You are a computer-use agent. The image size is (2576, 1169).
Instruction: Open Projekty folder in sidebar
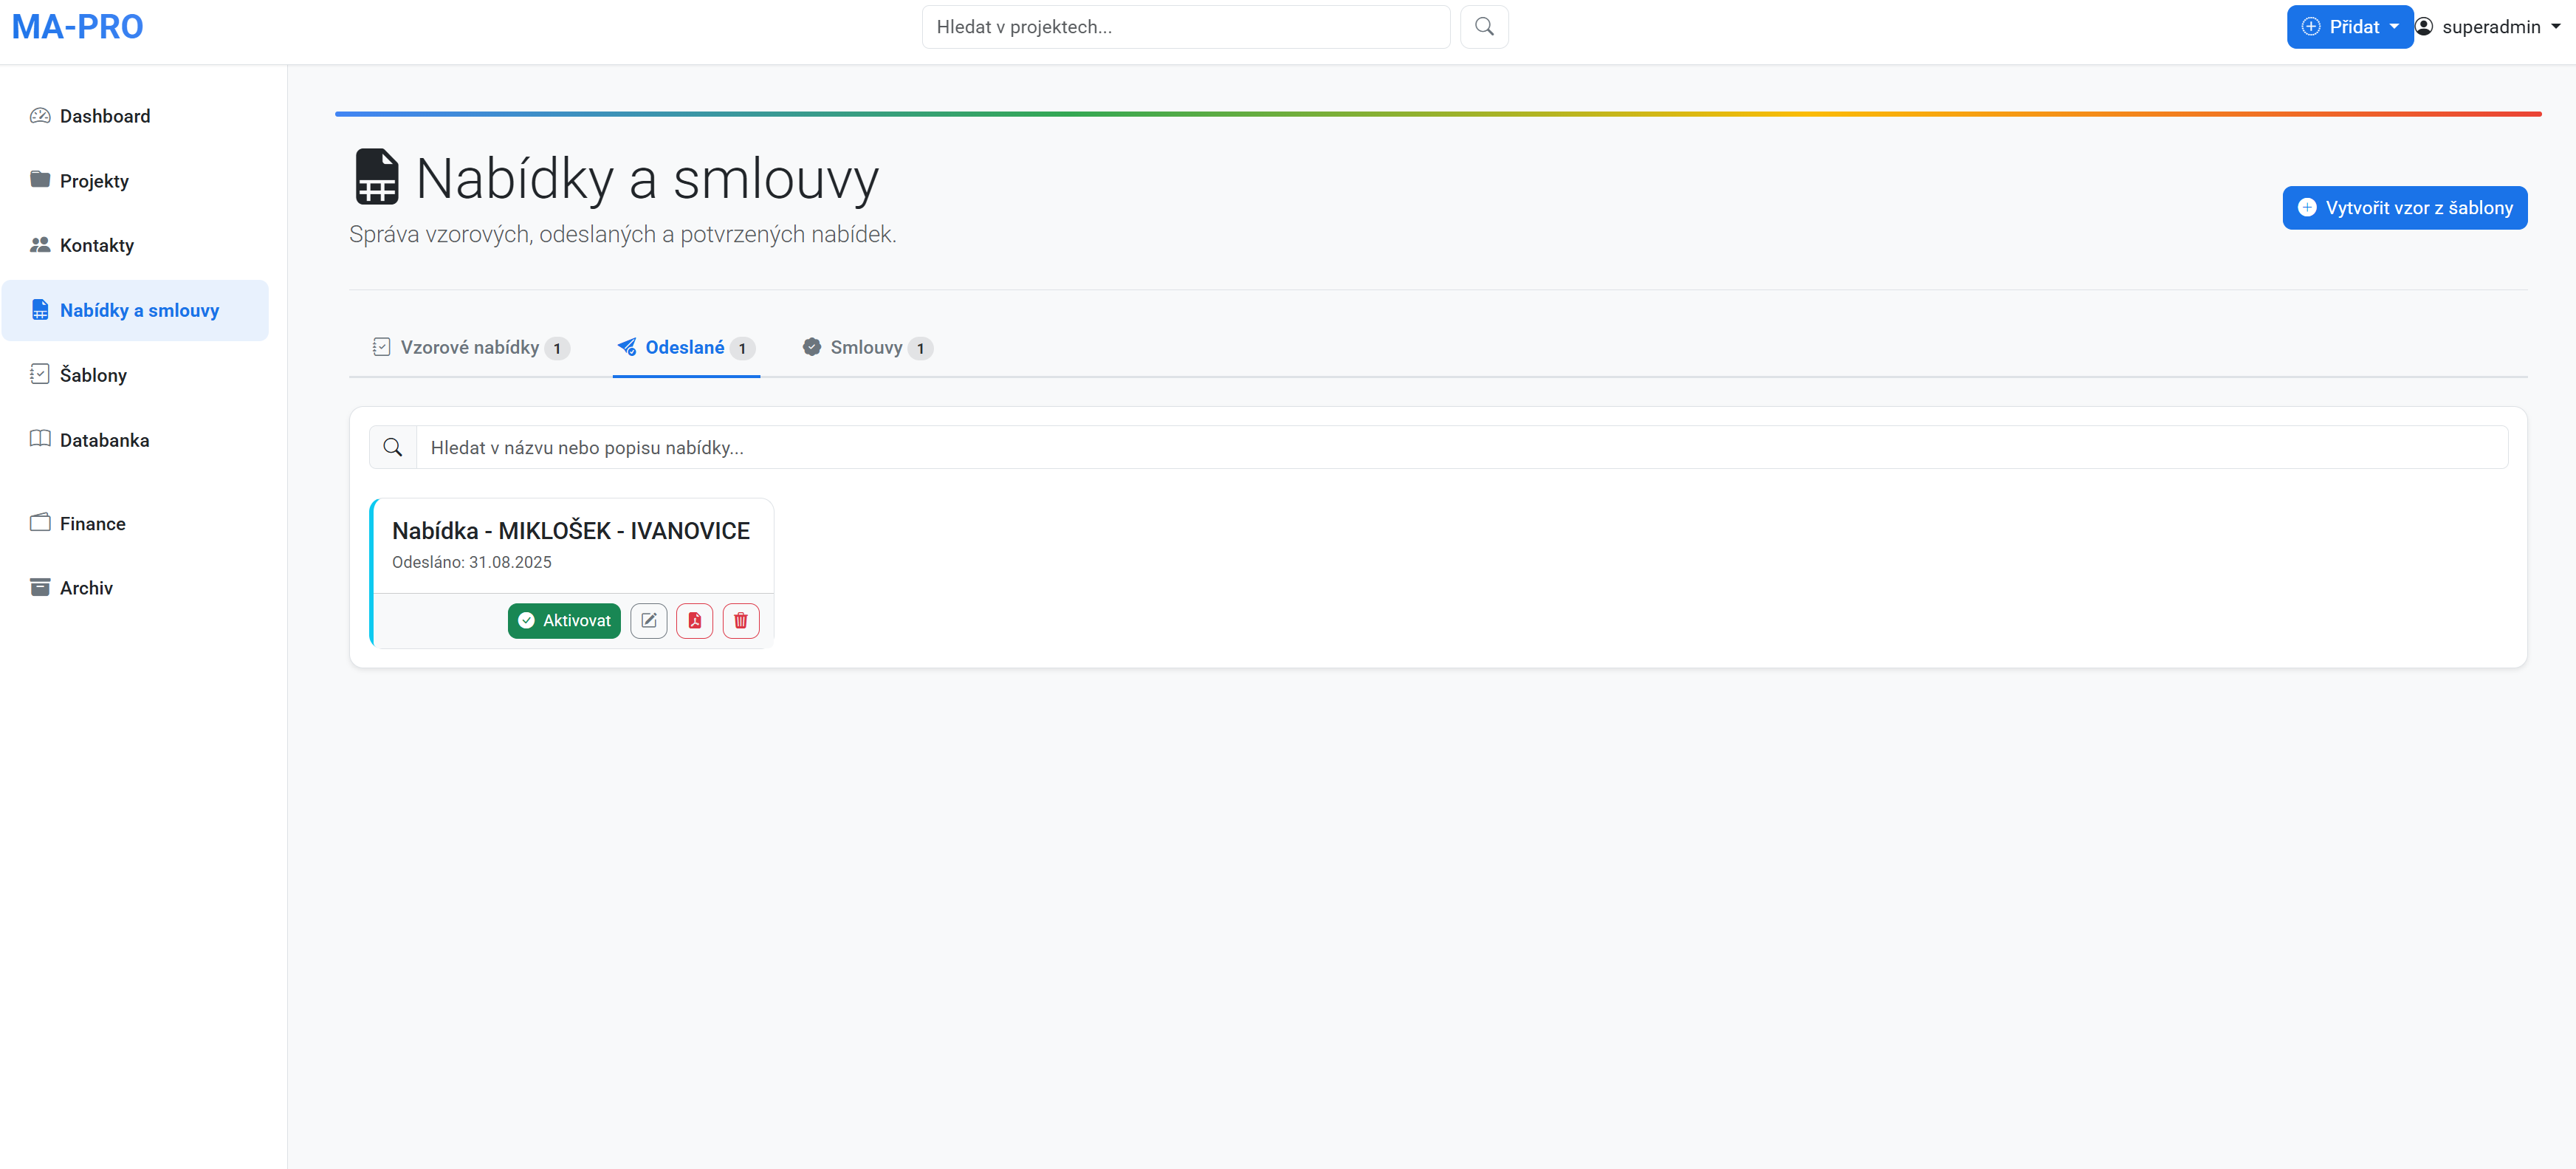[94, 181]
